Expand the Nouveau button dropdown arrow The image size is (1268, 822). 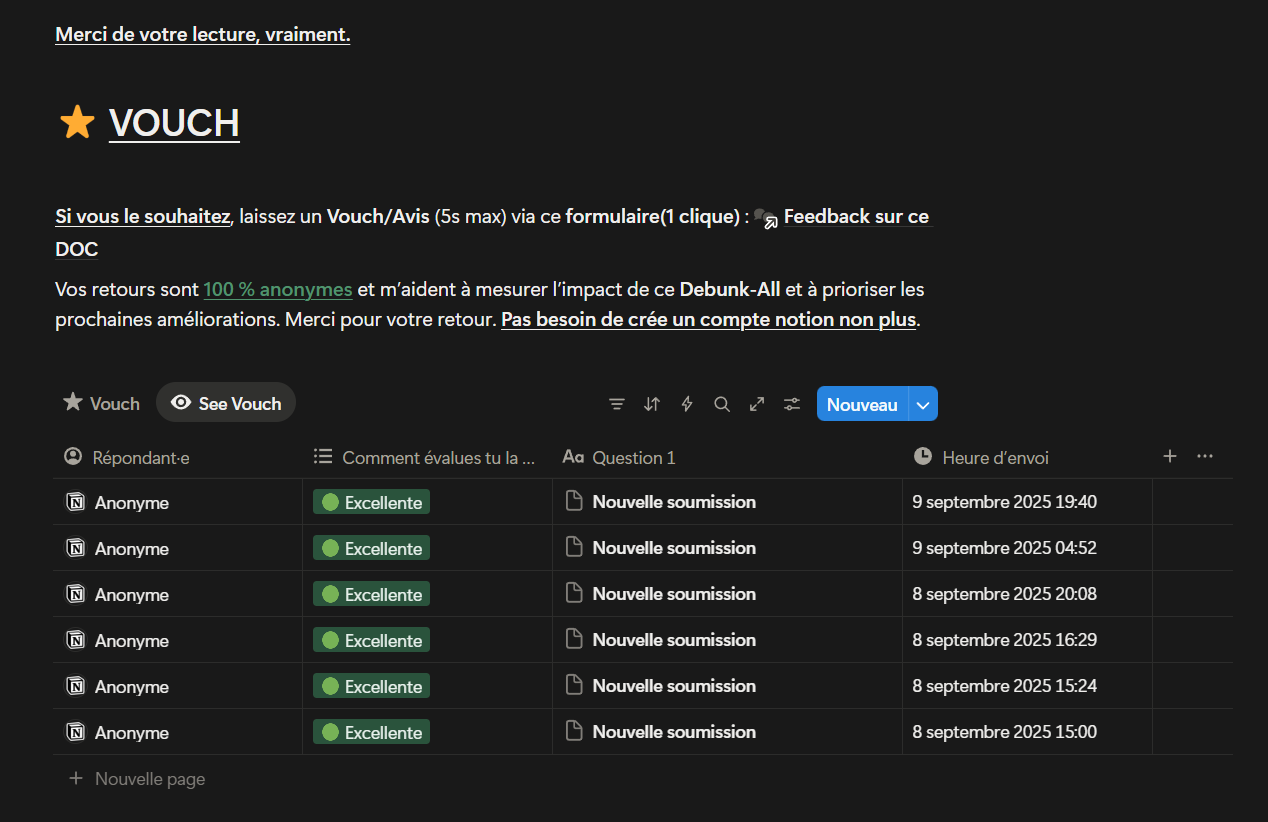(x=923, y=404)
